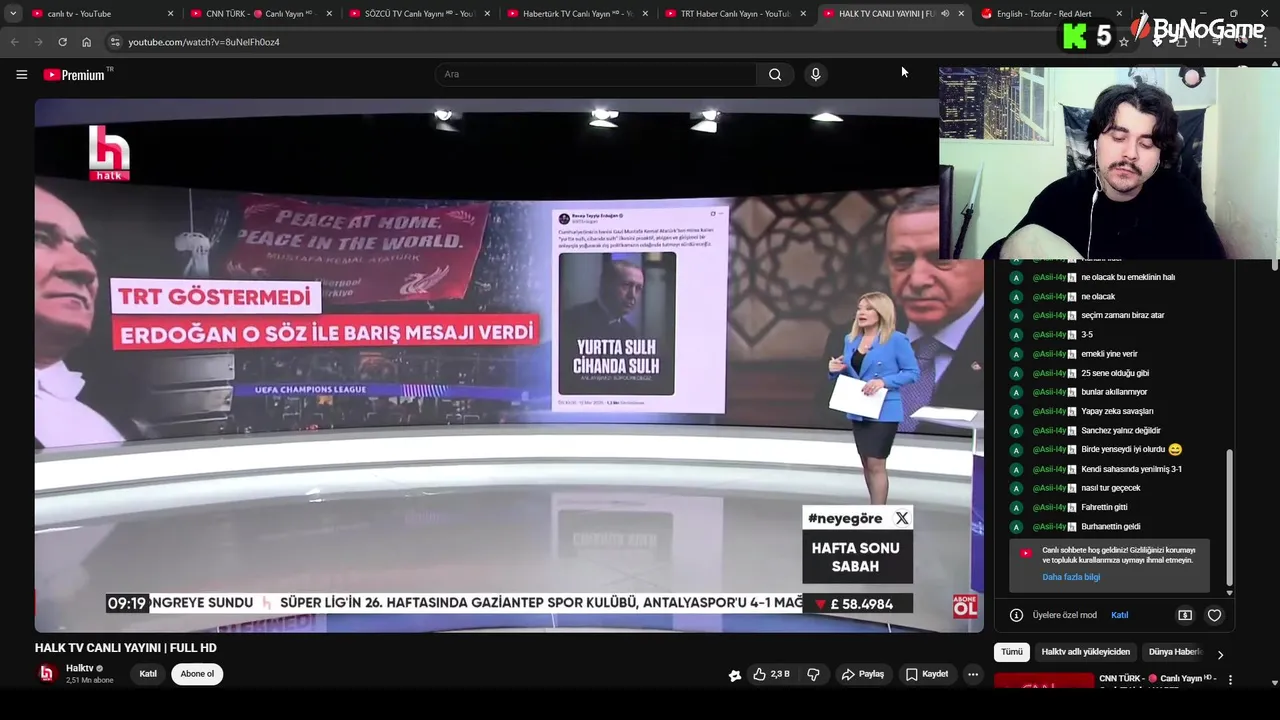Bookmark this page with star icon
Viewport: 1280px width, 720px height.
coord(1124,42)
